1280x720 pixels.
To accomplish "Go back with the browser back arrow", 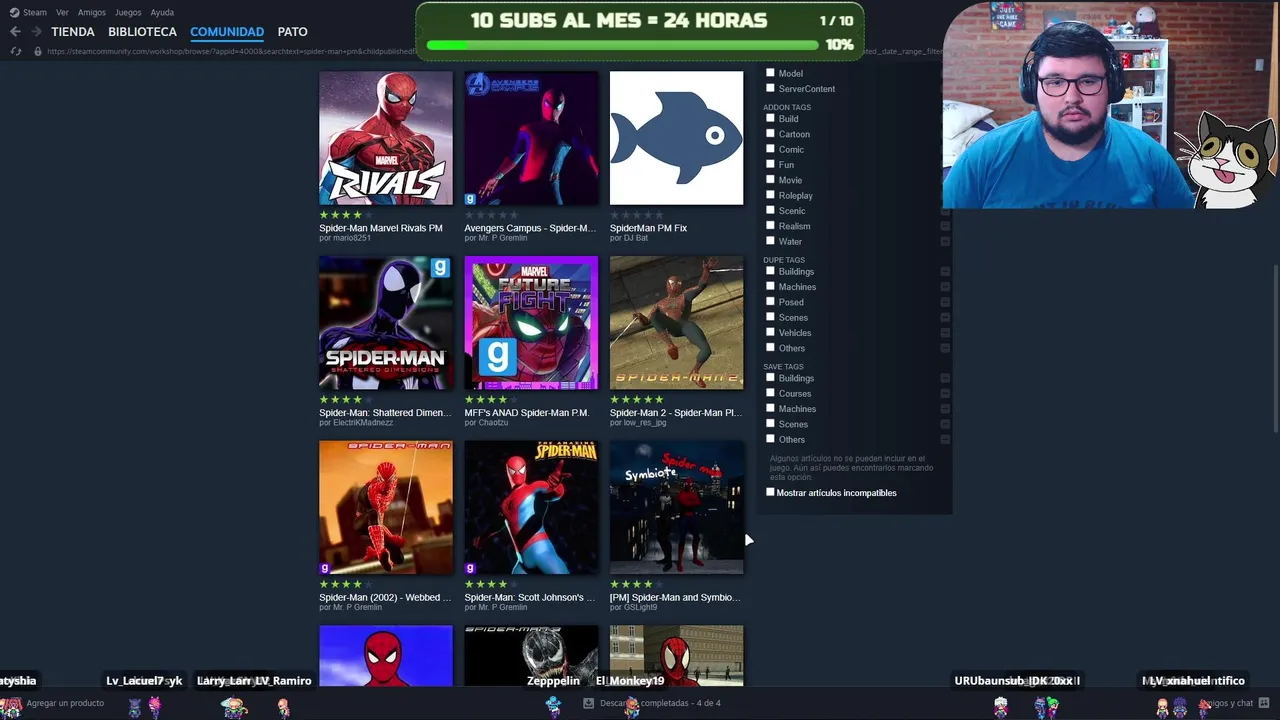I will click(15, 32).
